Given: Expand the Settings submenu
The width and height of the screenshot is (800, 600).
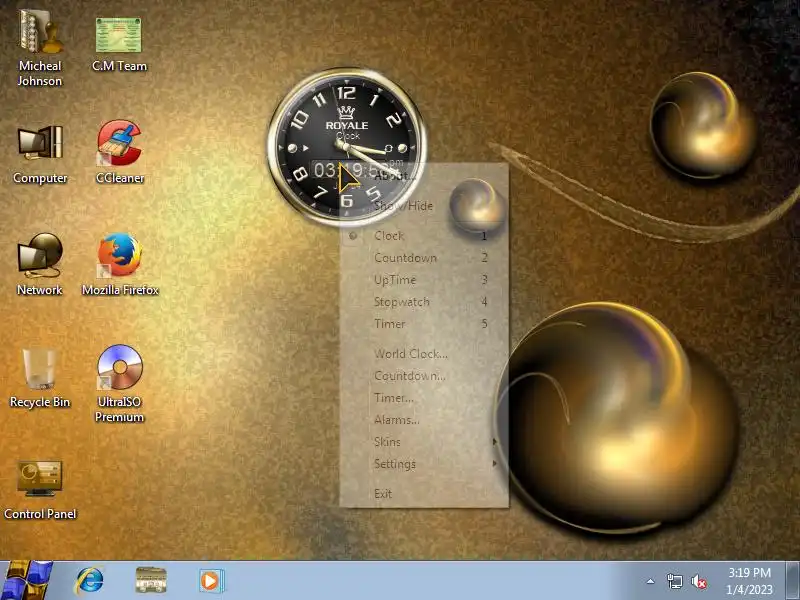Looking at the screenshot, I should 423,463.
